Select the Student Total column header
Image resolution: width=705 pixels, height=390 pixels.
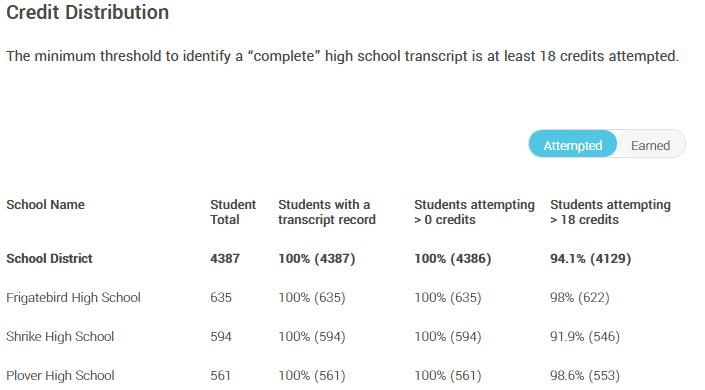(232, 212)
